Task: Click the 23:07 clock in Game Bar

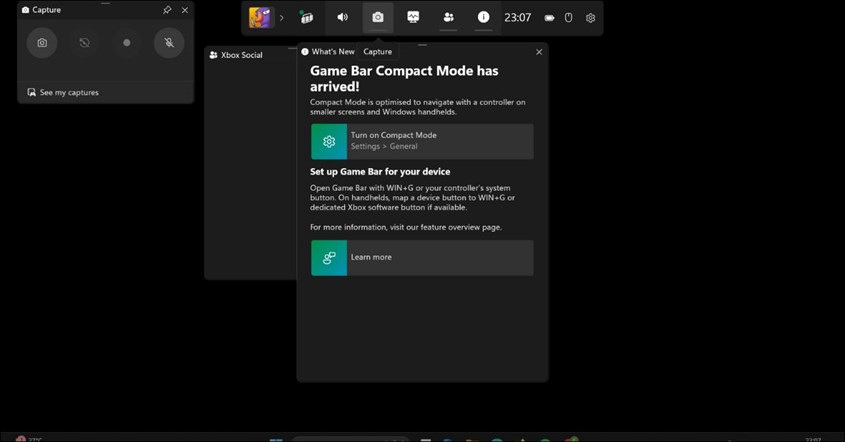Action: [x=517, y=18]
